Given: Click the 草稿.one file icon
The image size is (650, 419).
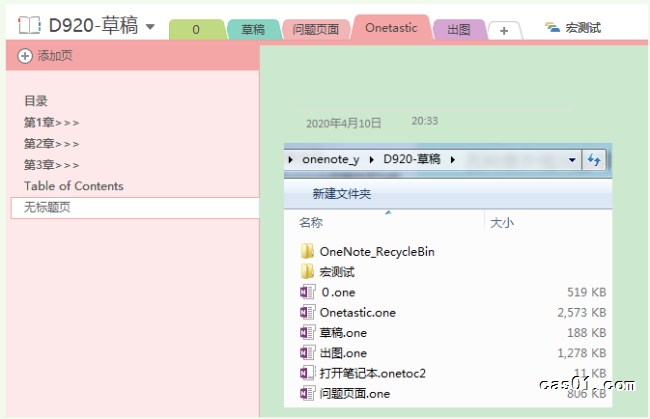Looking at the screenshot, I should pos(307,332).
